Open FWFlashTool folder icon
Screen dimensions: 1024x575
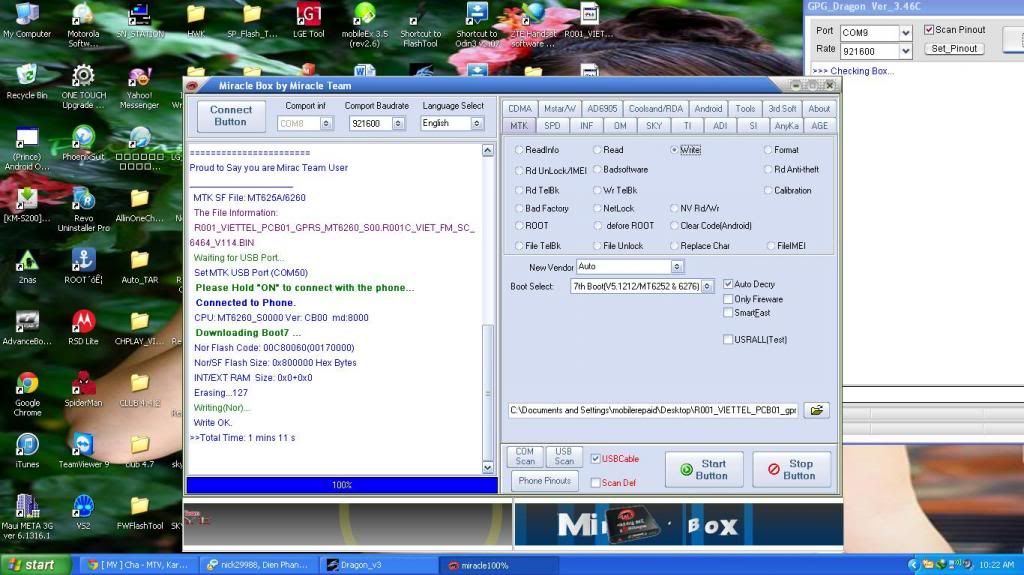tap(139, 512)
